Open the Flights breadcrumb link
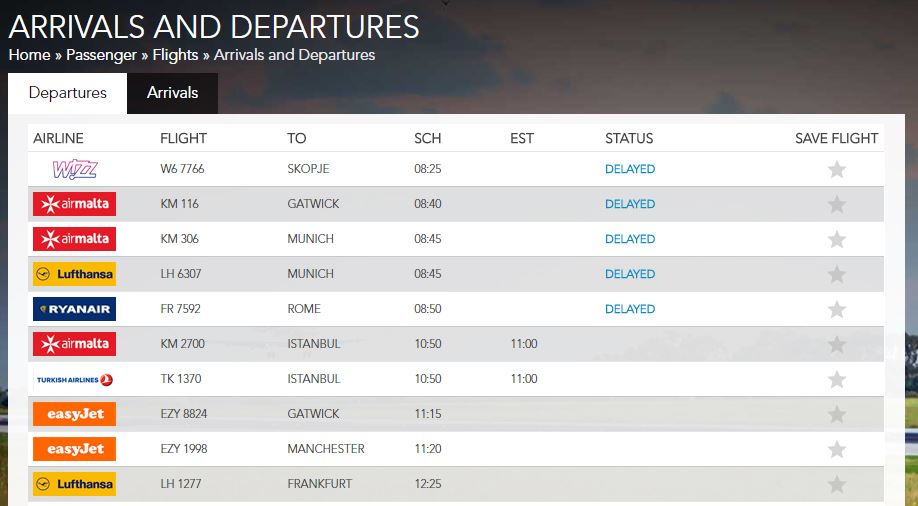 point(175,55)
